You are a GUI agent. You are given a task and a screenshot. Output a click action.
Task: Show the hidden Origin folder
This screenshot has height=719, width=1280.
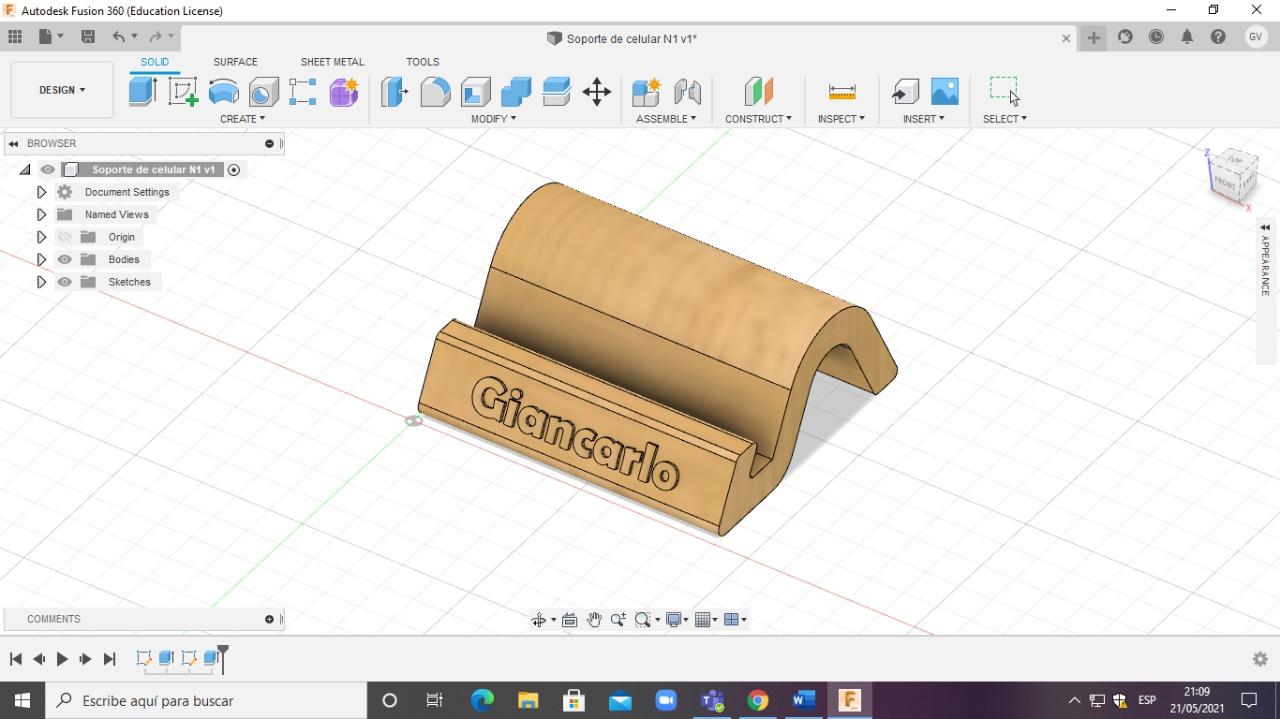click(65, 237)
